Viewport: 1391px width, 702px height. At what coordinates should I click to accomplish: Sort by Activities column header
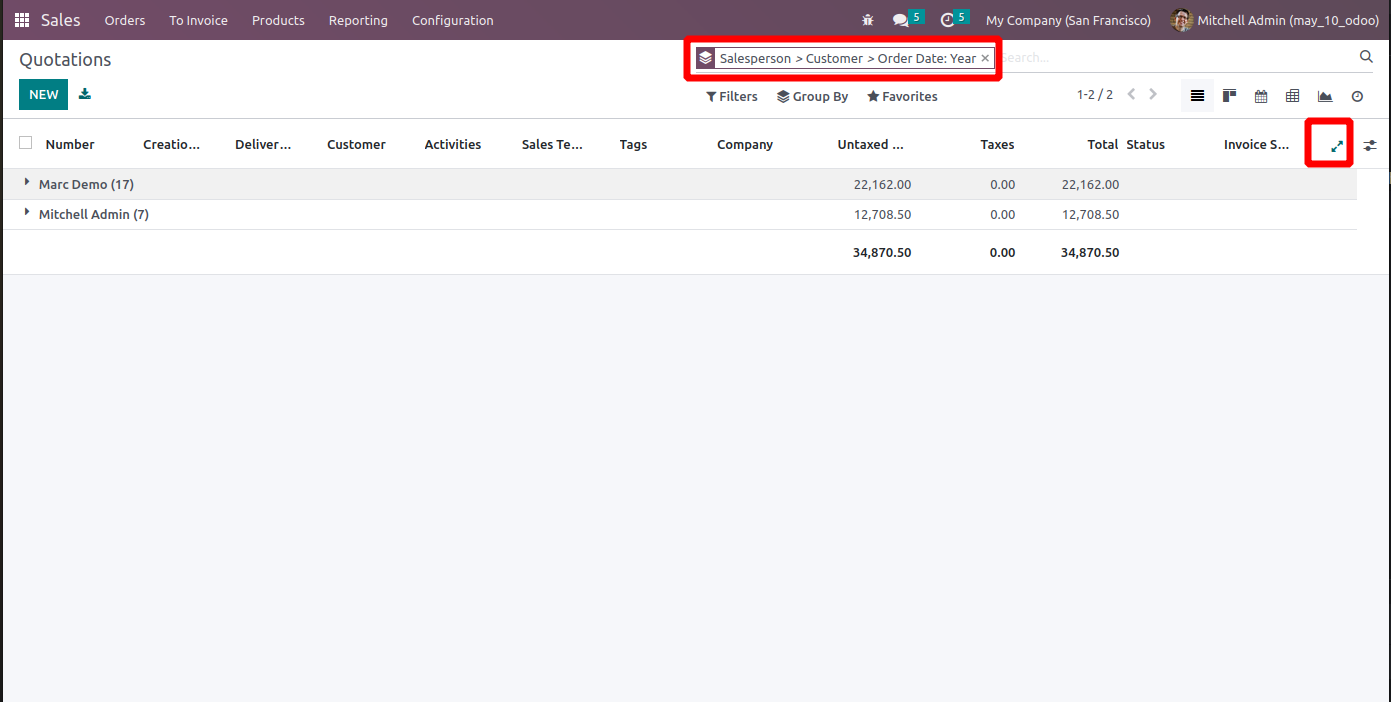(453, 144)
